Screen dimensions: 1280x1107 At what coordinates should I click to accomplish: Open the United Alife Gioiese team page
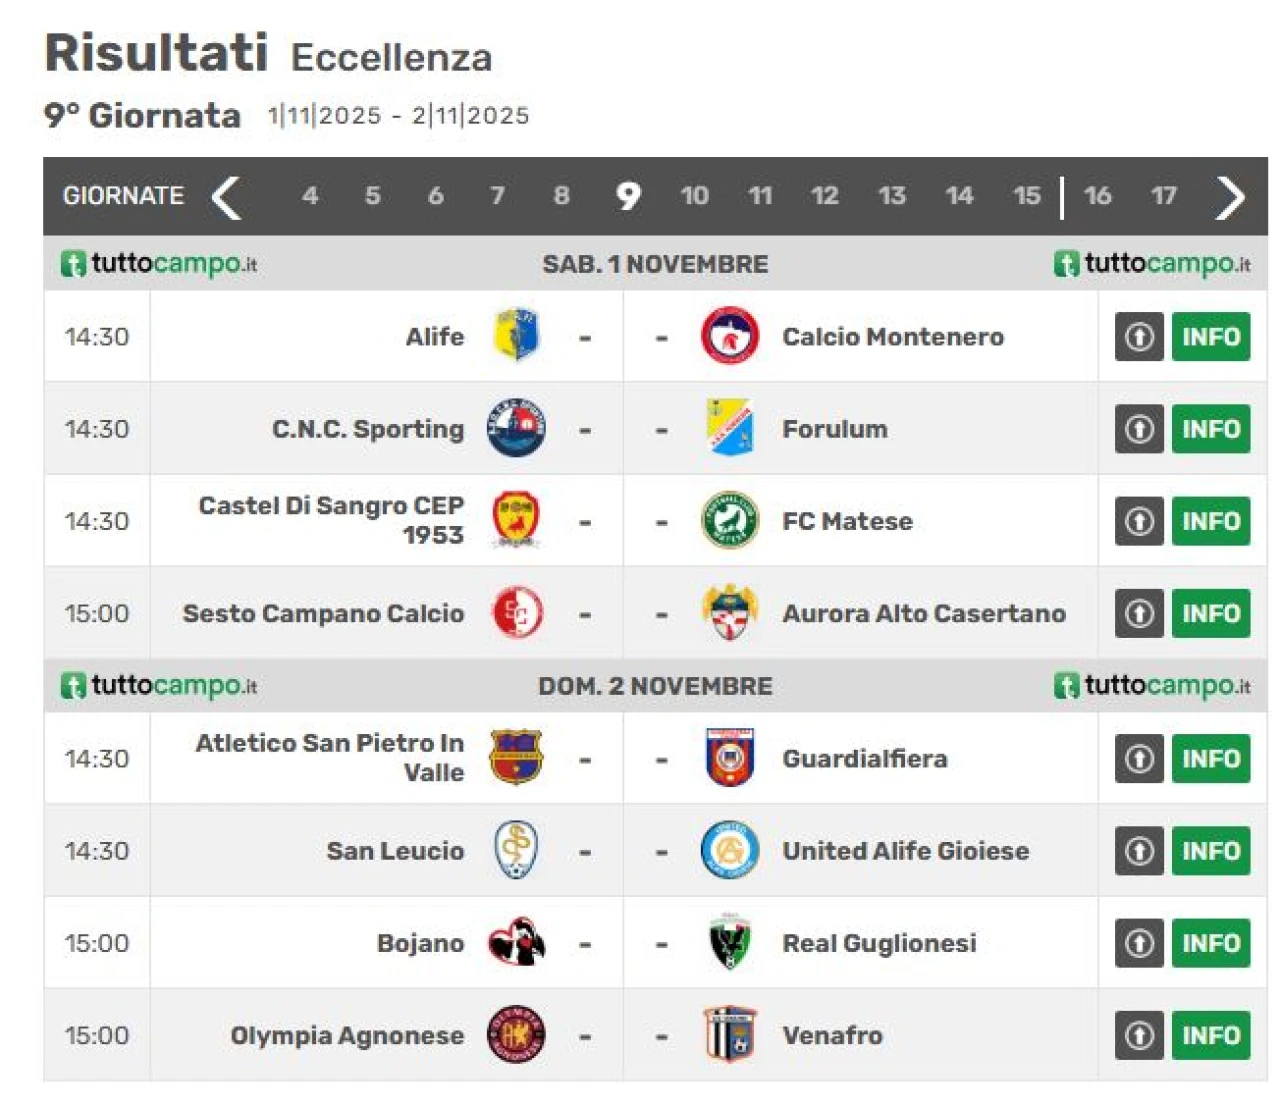coord(905,851)
